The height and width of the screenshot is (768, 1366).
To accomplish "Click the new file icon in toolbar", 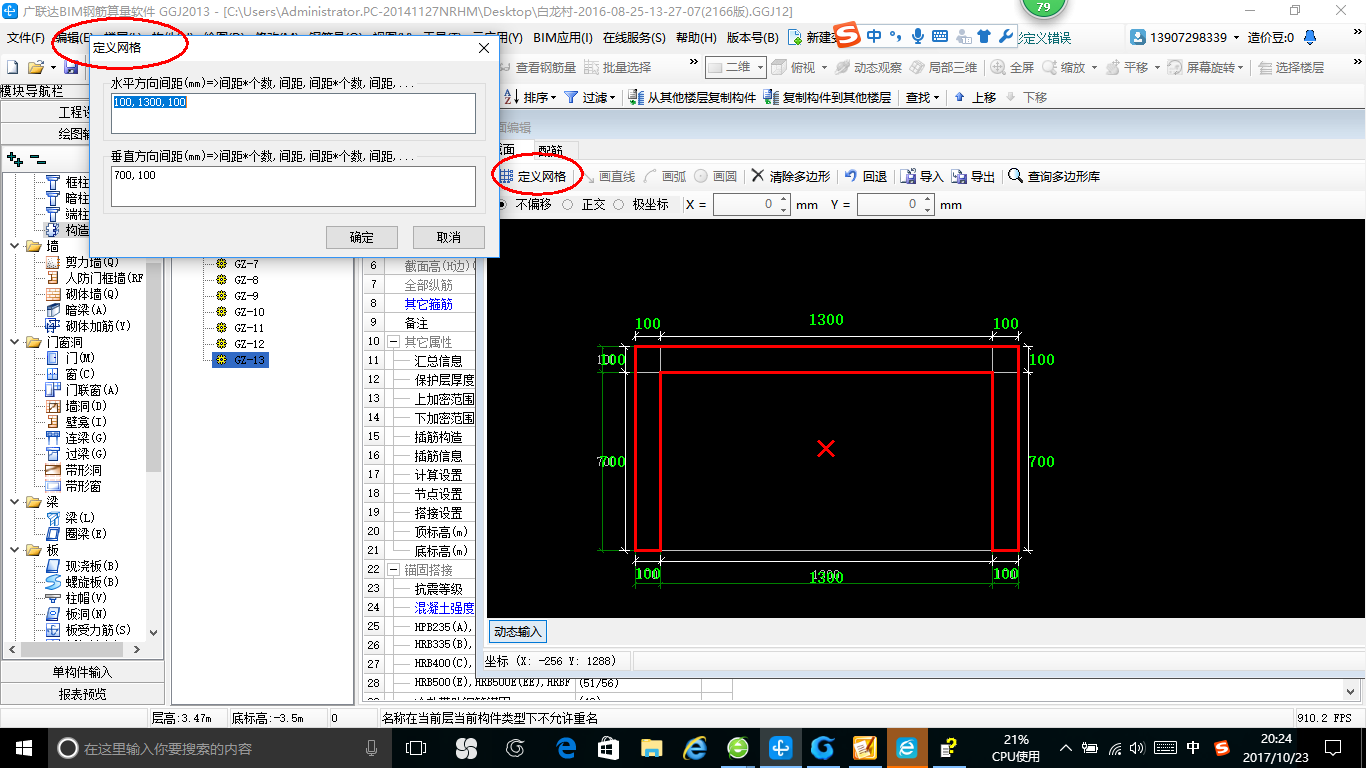I will click(x=13, y=67).
